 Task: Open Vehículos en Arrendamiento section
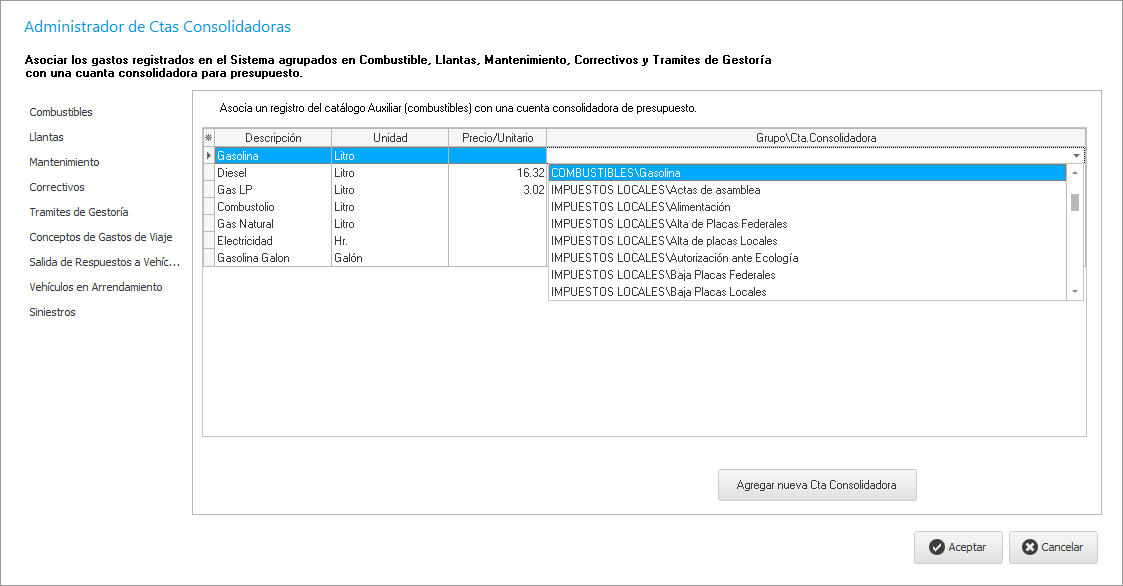coord(95,287)
